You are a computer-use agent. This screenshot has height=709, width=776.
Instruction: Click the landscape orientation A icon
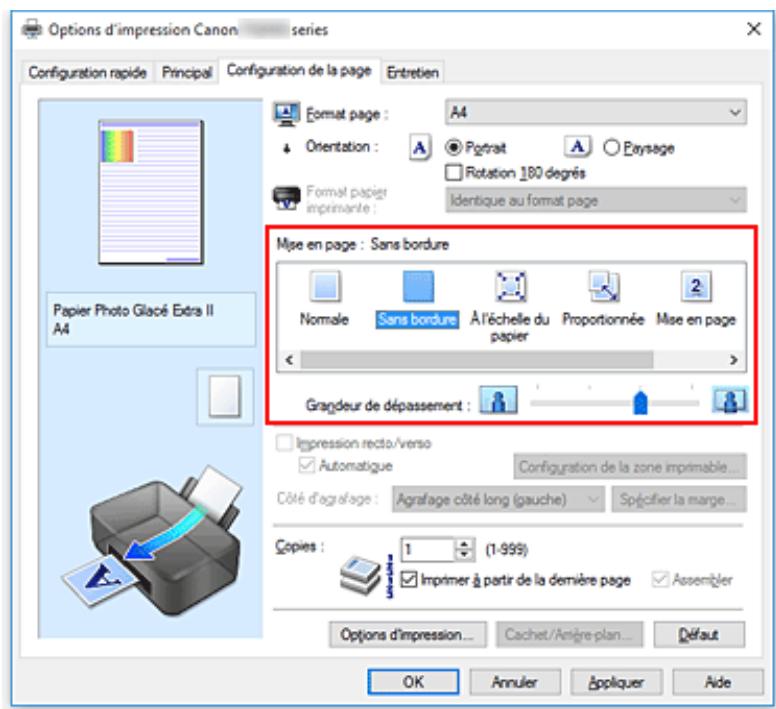[577, 146]
